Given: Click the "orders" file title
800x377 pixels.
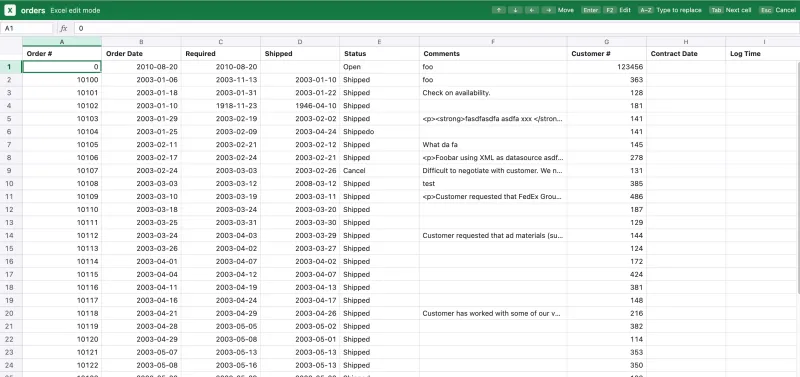Looking at the screenshot, I should click(33, 10).
